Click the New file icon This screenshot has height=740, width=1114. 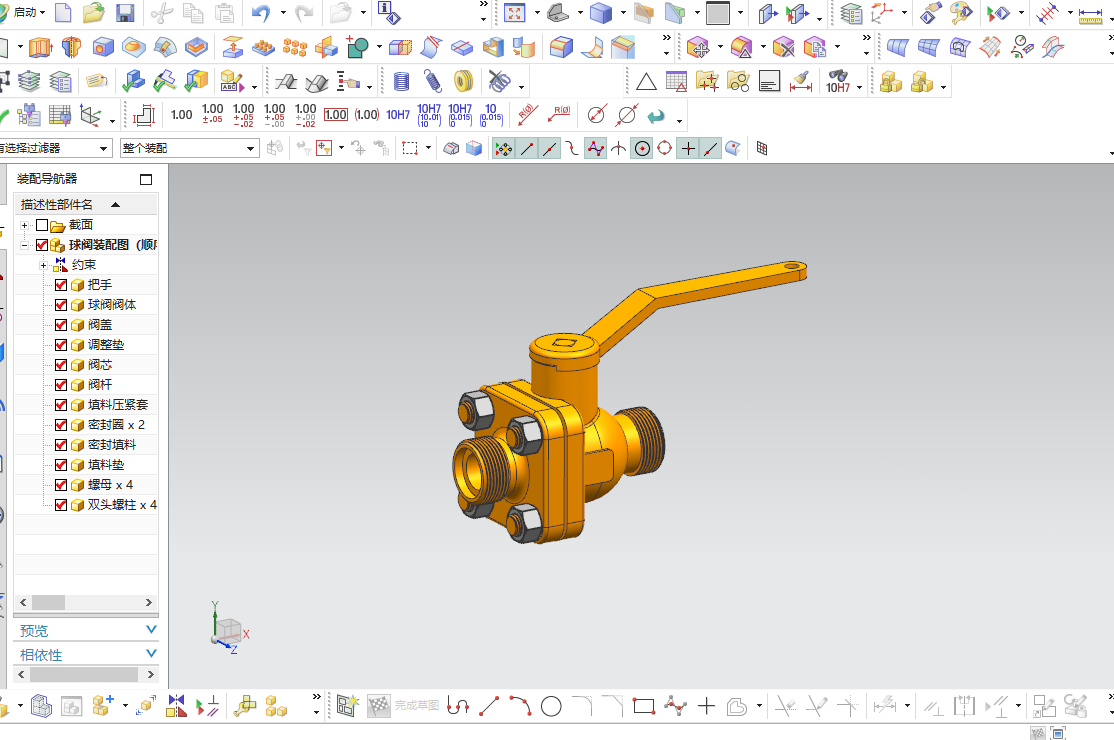63,13
